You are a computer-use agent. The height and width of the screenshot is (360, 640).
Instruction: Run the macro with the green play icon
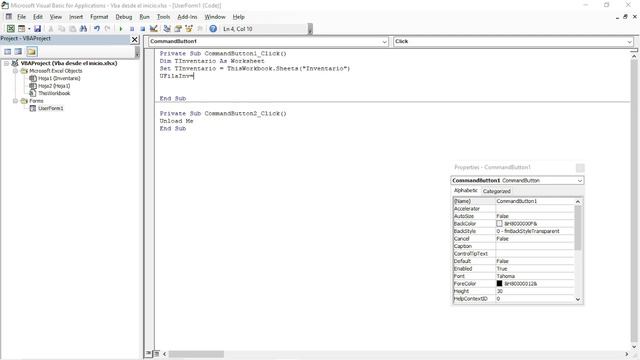click(x=121, y=29)
